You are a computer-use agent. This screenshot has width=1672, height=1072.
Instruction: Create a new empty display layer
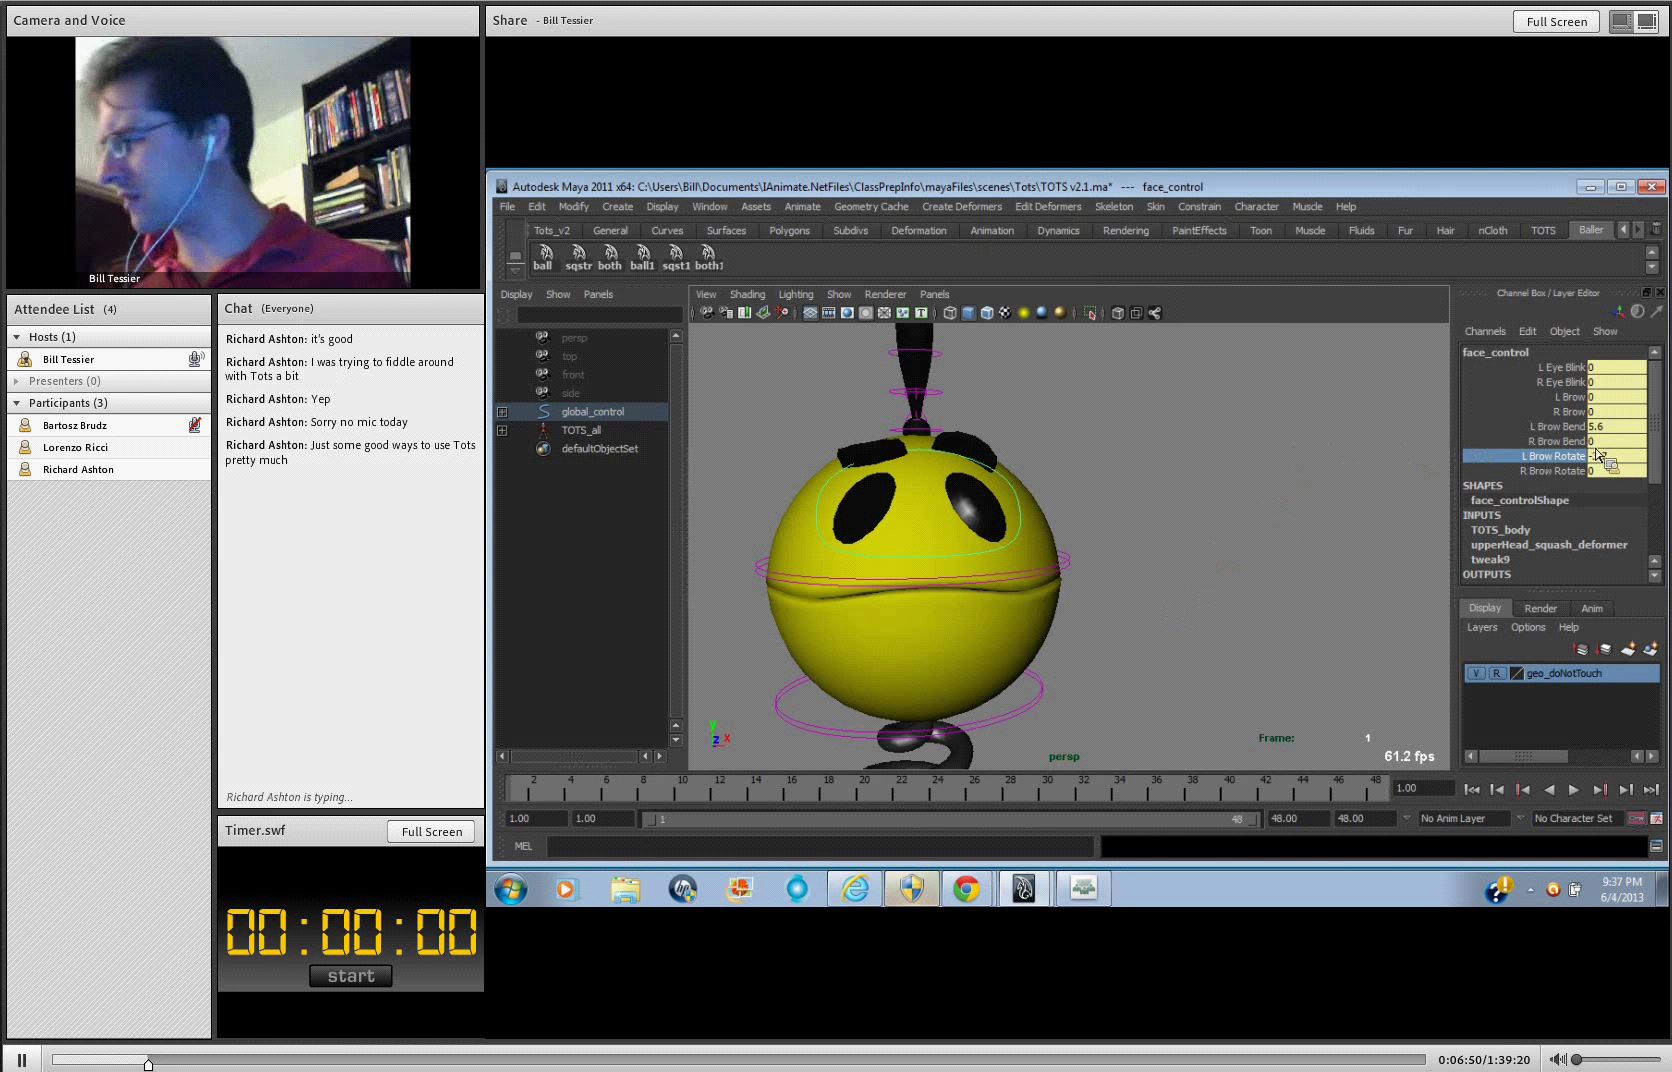pos(1628,650)
